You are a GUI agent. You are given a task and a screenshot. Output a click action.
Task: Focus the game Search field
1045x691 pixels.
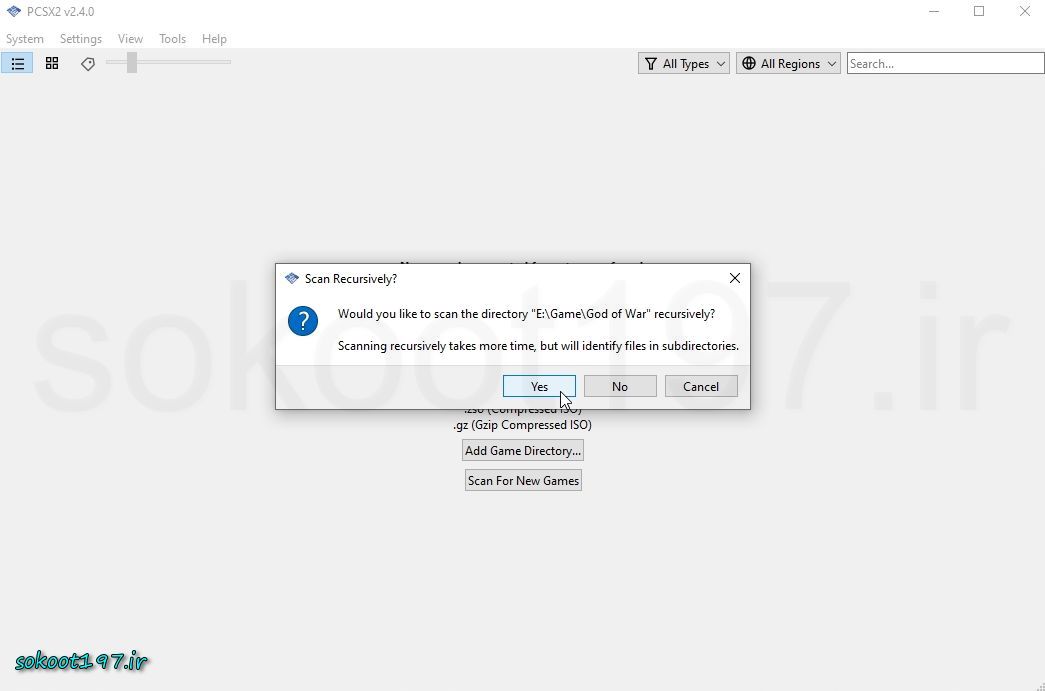coord(945,63)
